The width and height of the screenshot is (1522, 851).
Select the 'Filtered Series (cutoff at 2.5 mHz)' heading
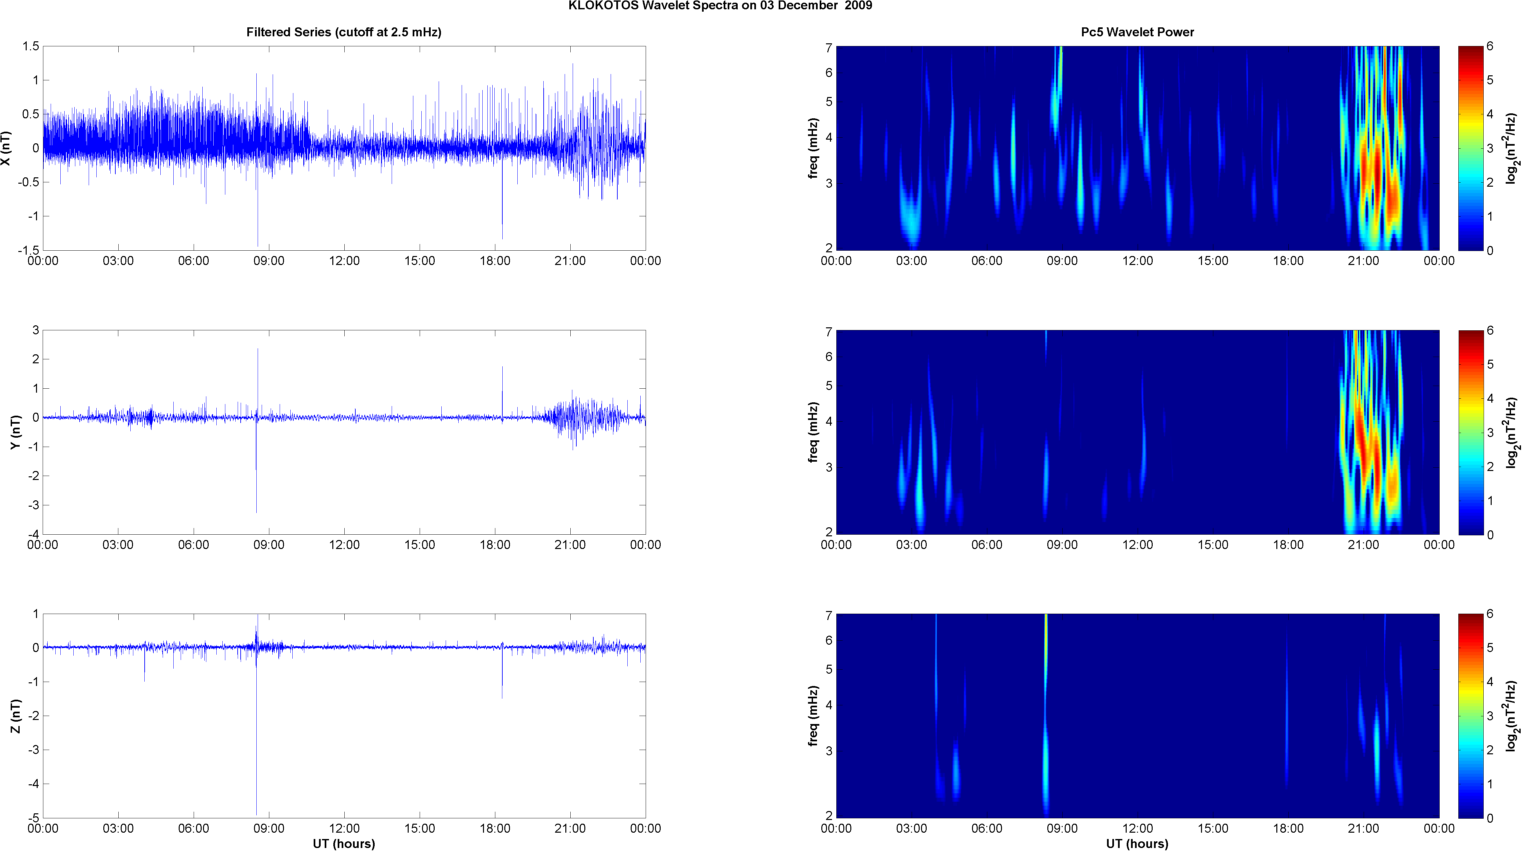pos(344,32)
